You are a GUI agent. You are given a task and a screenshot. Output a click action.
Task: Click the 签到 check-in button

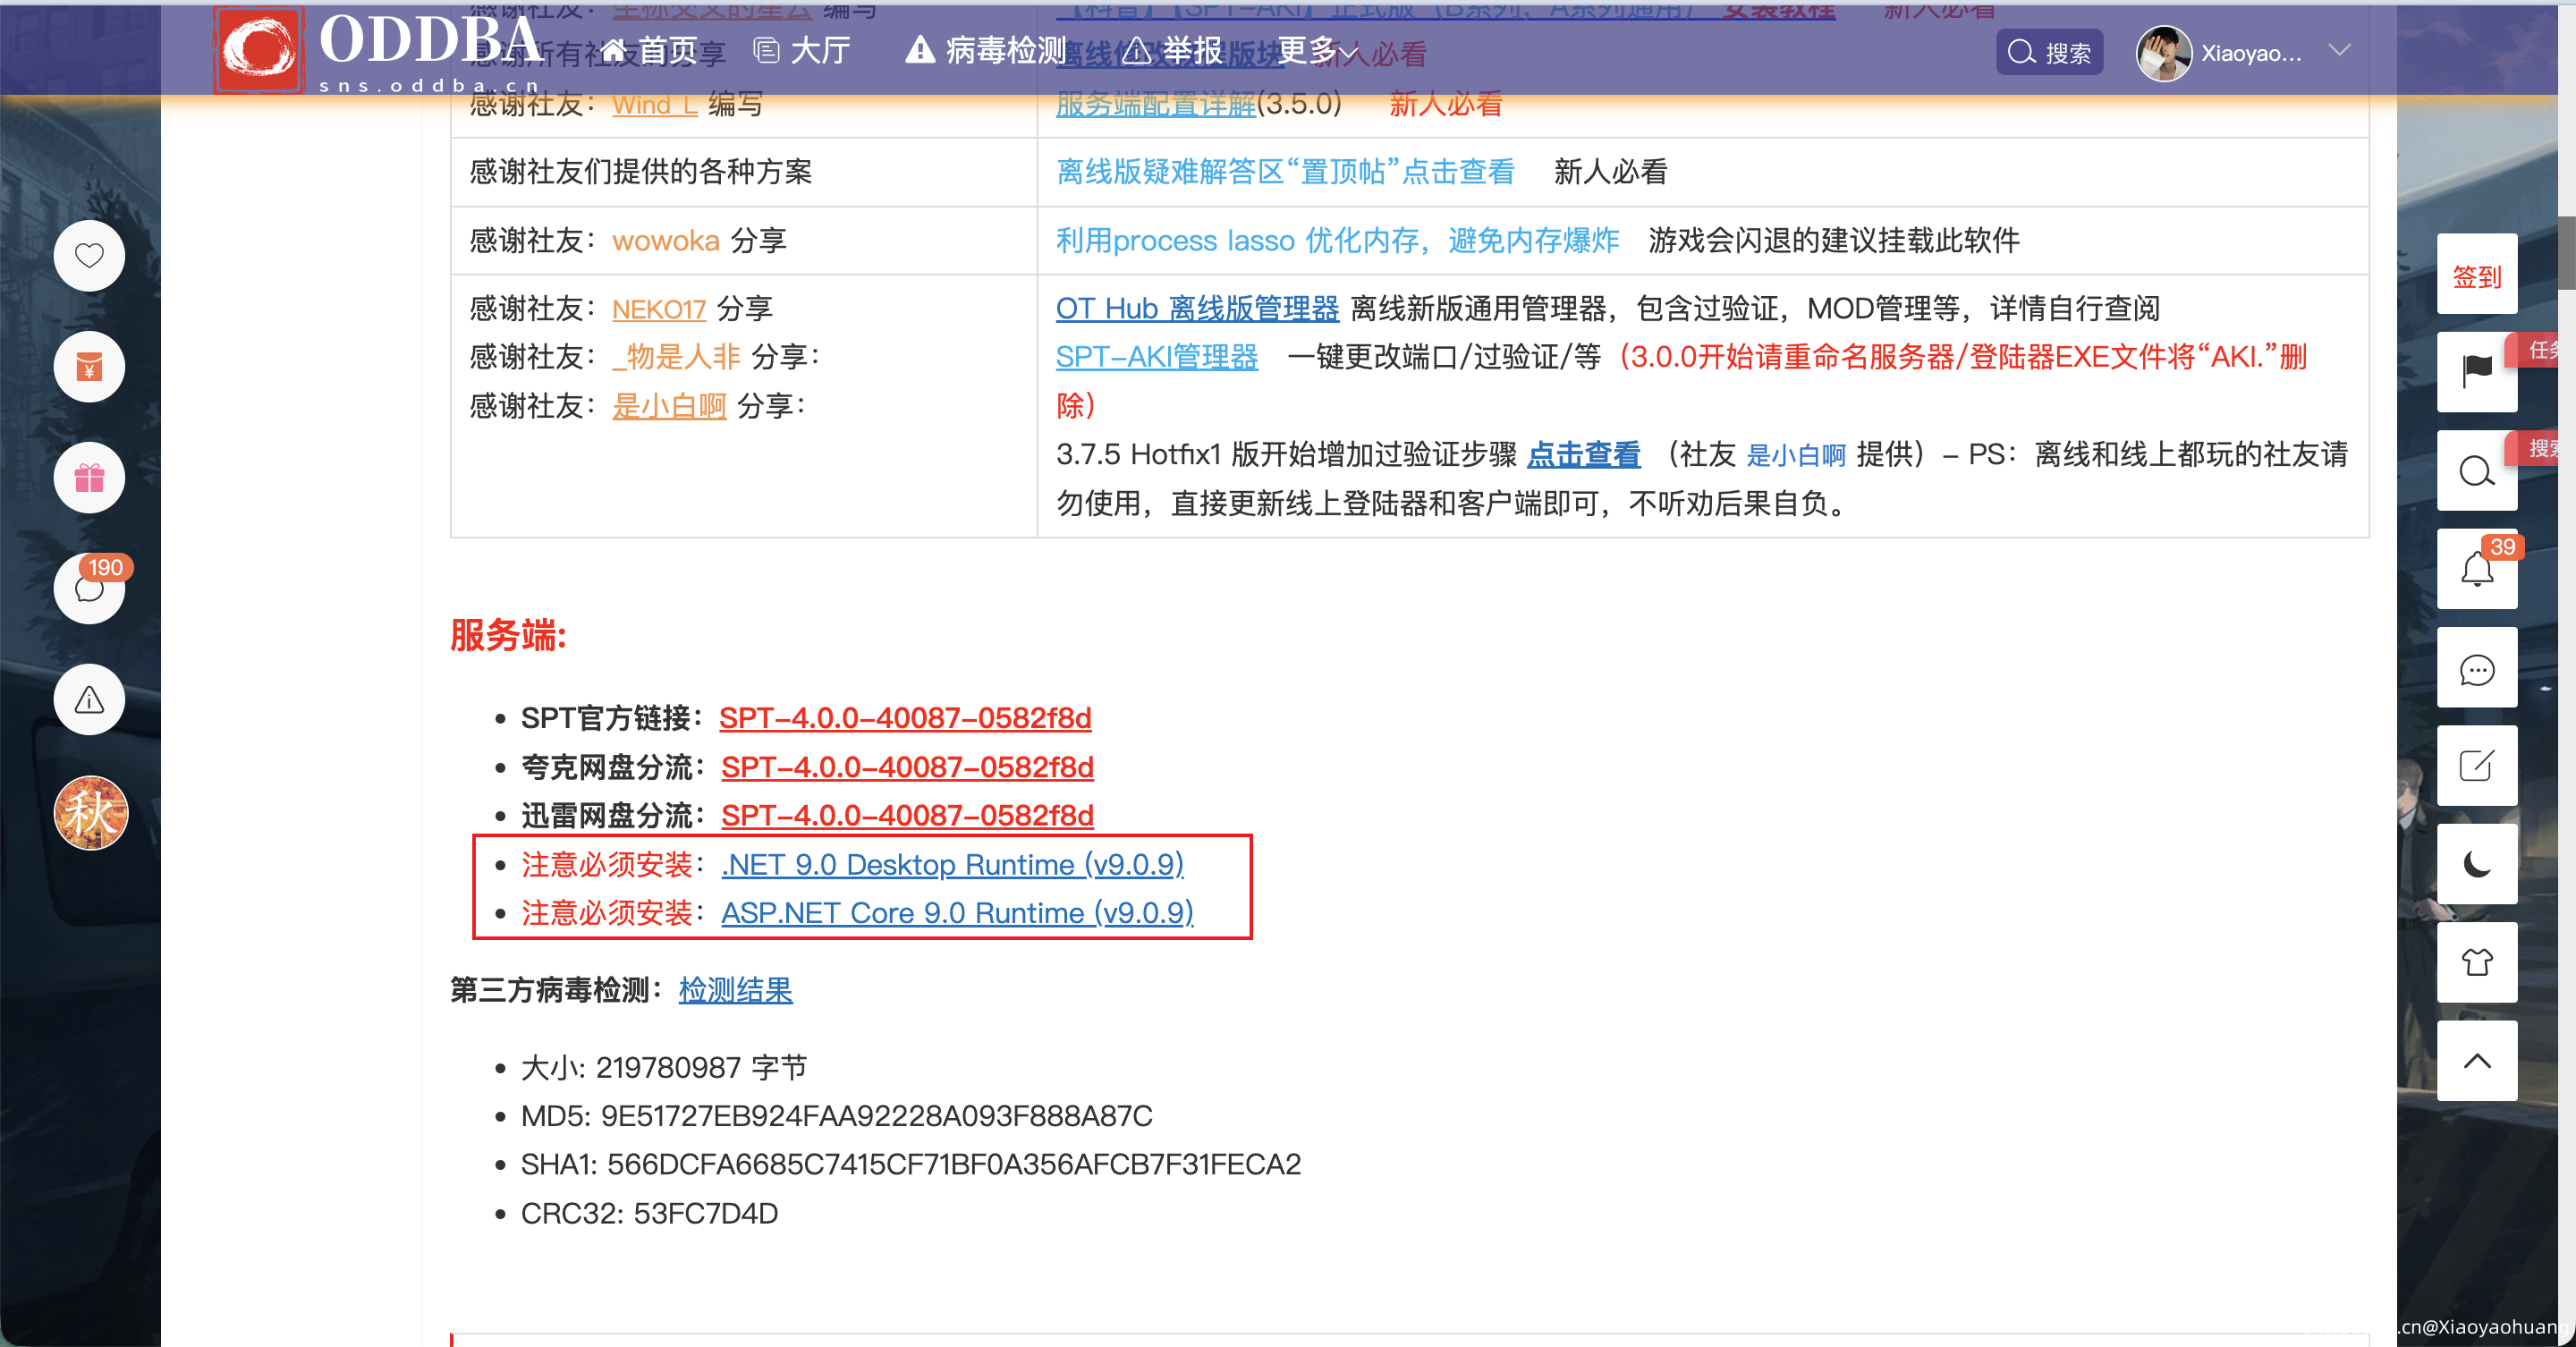[2476, 277]
